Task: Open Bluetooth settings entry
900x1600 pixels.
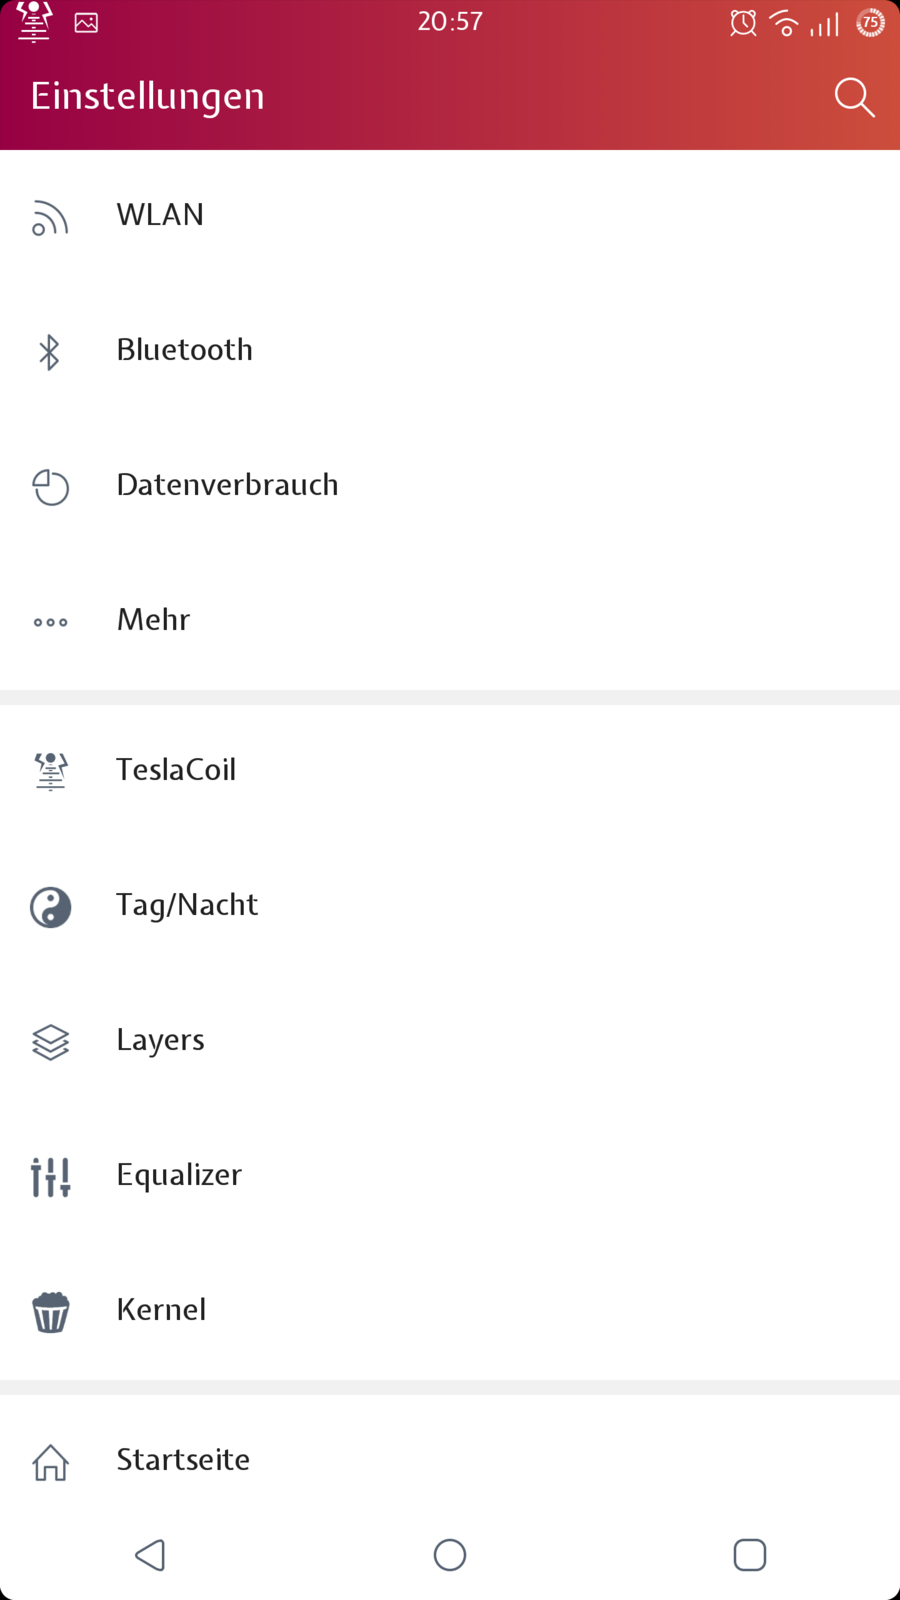Action: [x=185, y=350]
